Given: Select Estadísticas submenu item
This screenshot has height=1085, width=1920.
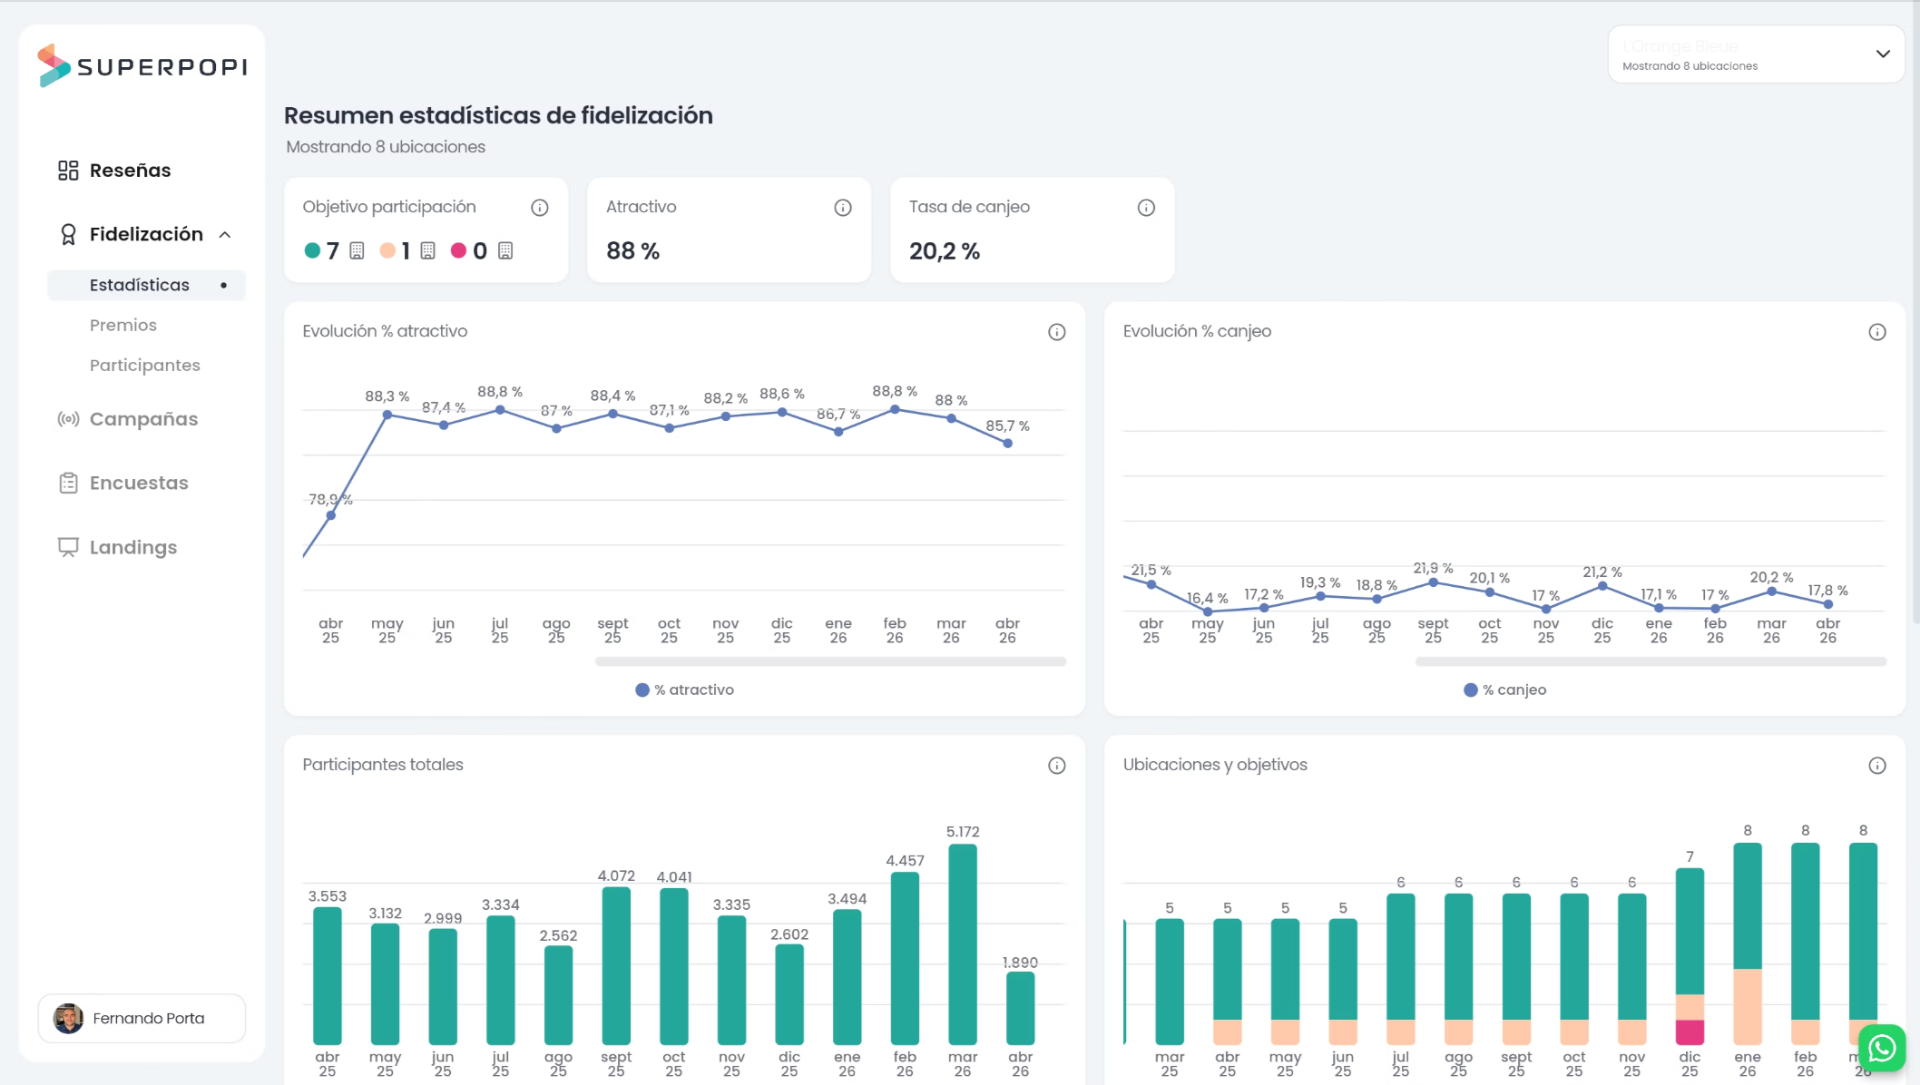Looking at the screenshot, I should (x=146, y=285).
